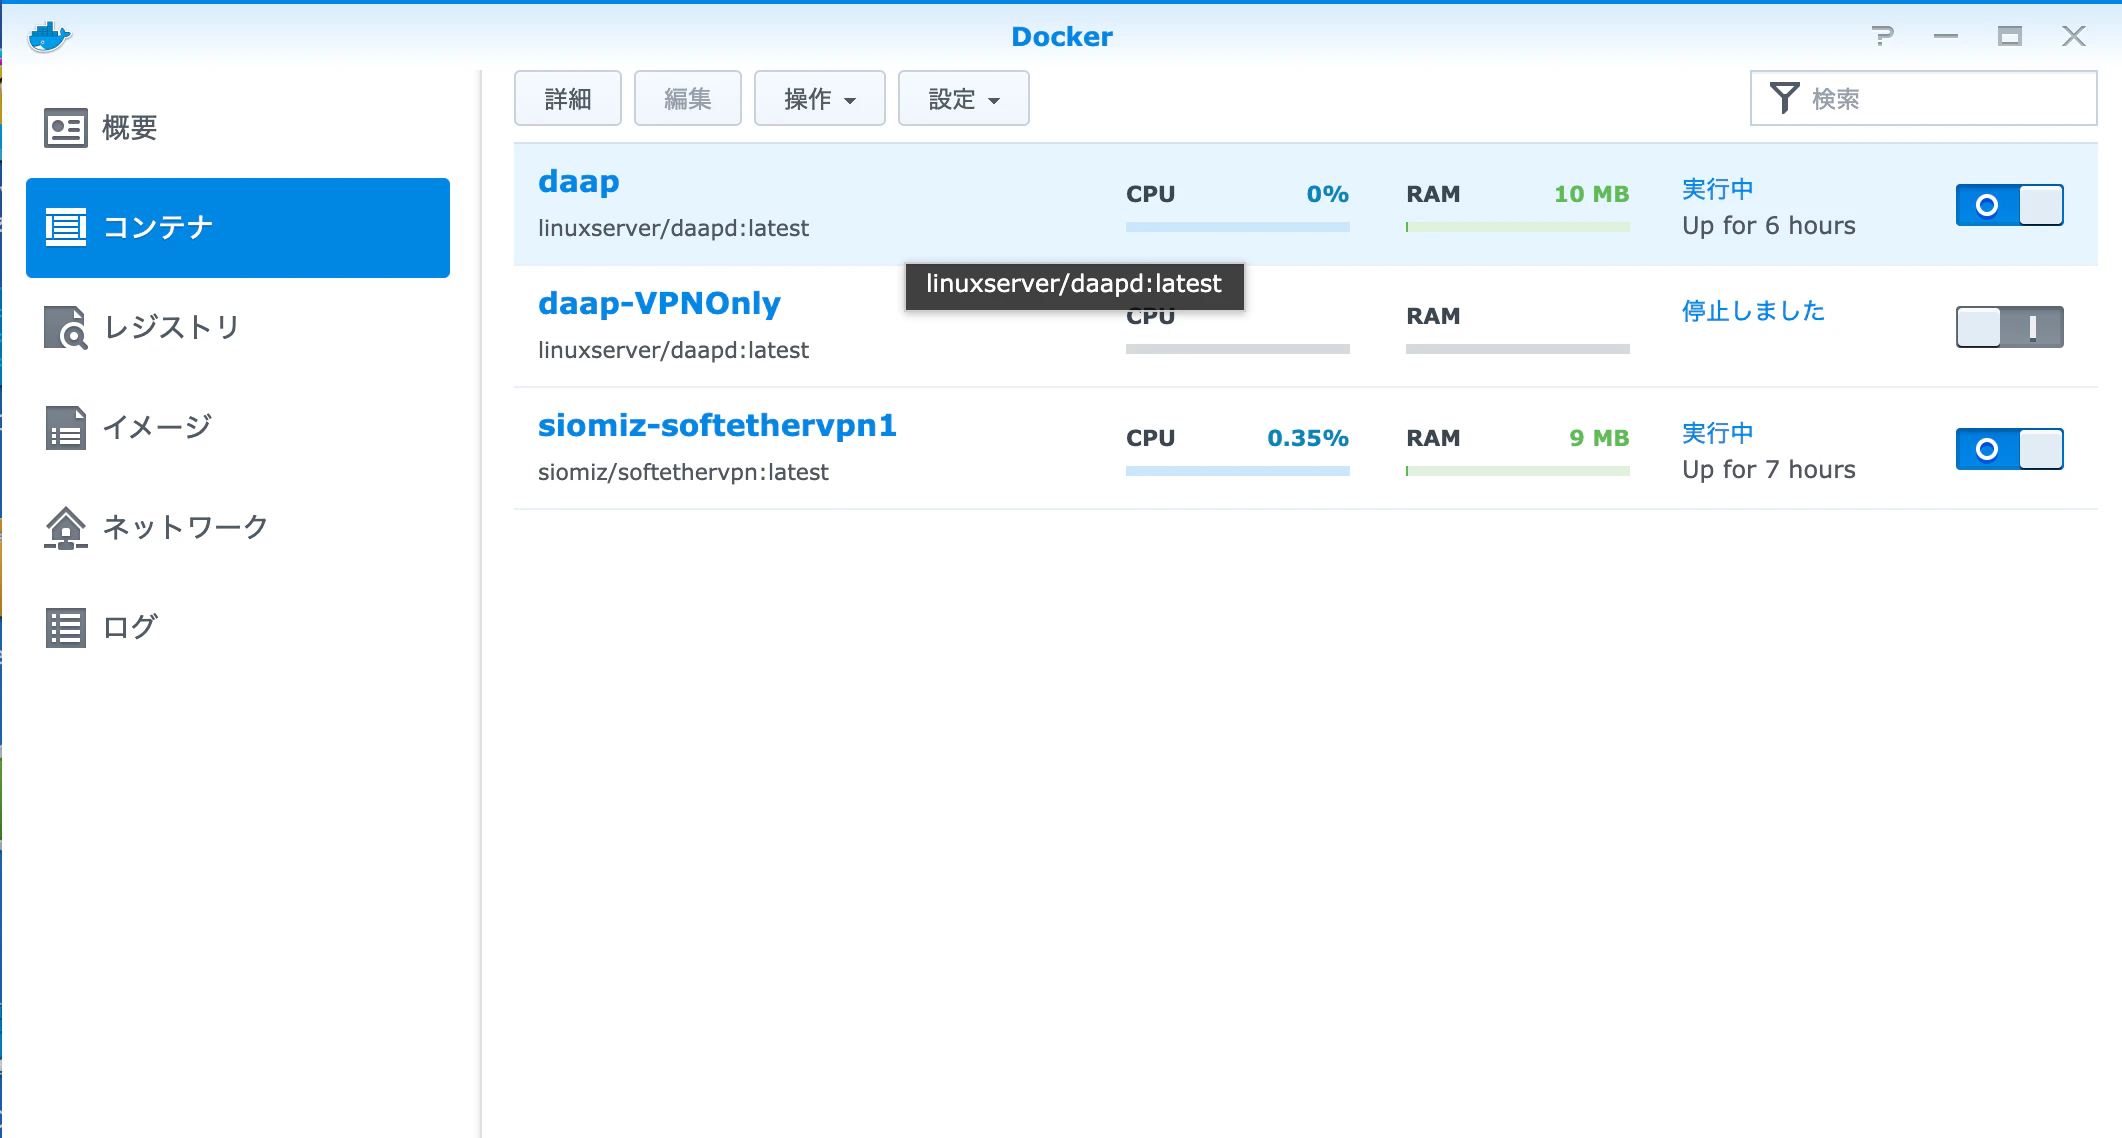Click the Docker window title text
Viewport: 2122px width, 1138px height.
click(x=1061, y=37)
